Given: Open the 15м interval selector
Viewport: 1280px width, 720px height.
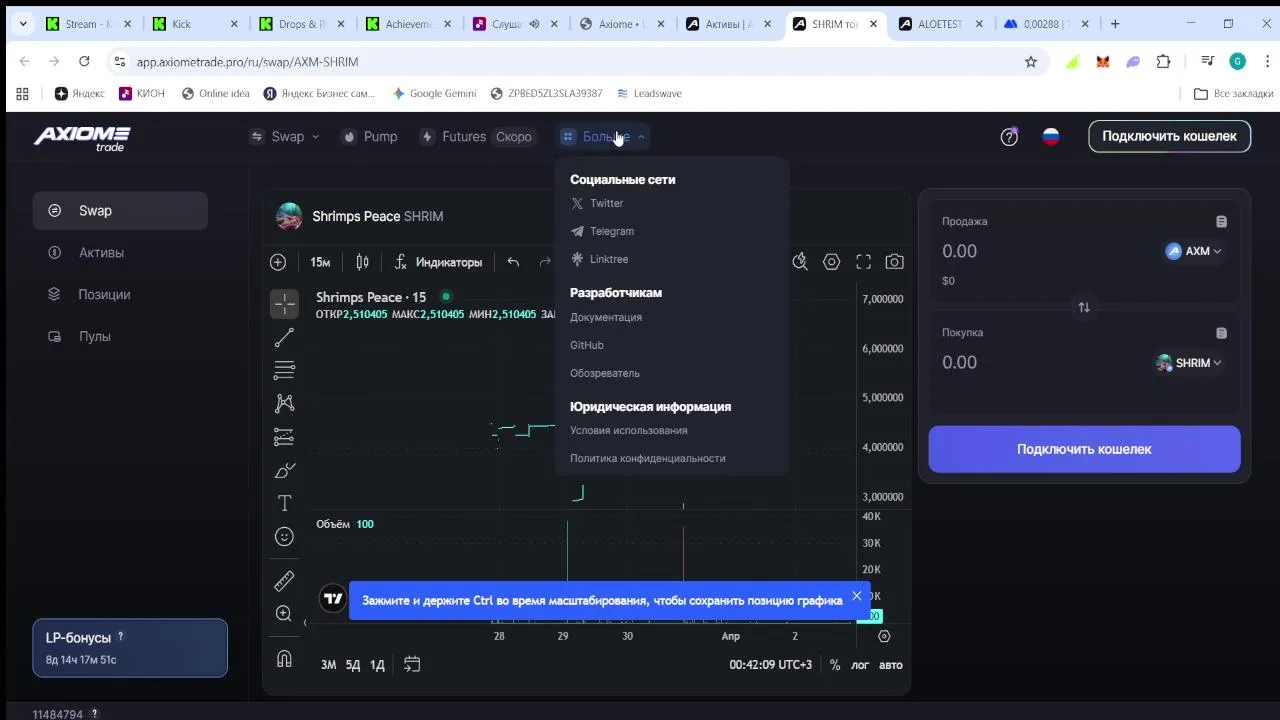Looking at the screenshot, I should click(x=320, y=262).
